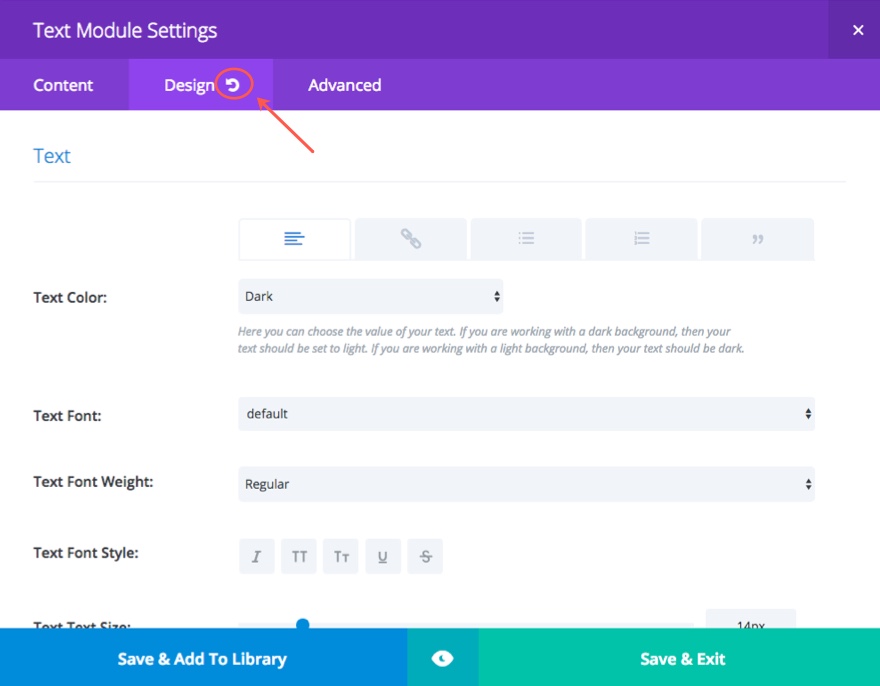This screenshot has width=880, height=686.
Task: Toggle underline font style
Action: pos(383,556)
